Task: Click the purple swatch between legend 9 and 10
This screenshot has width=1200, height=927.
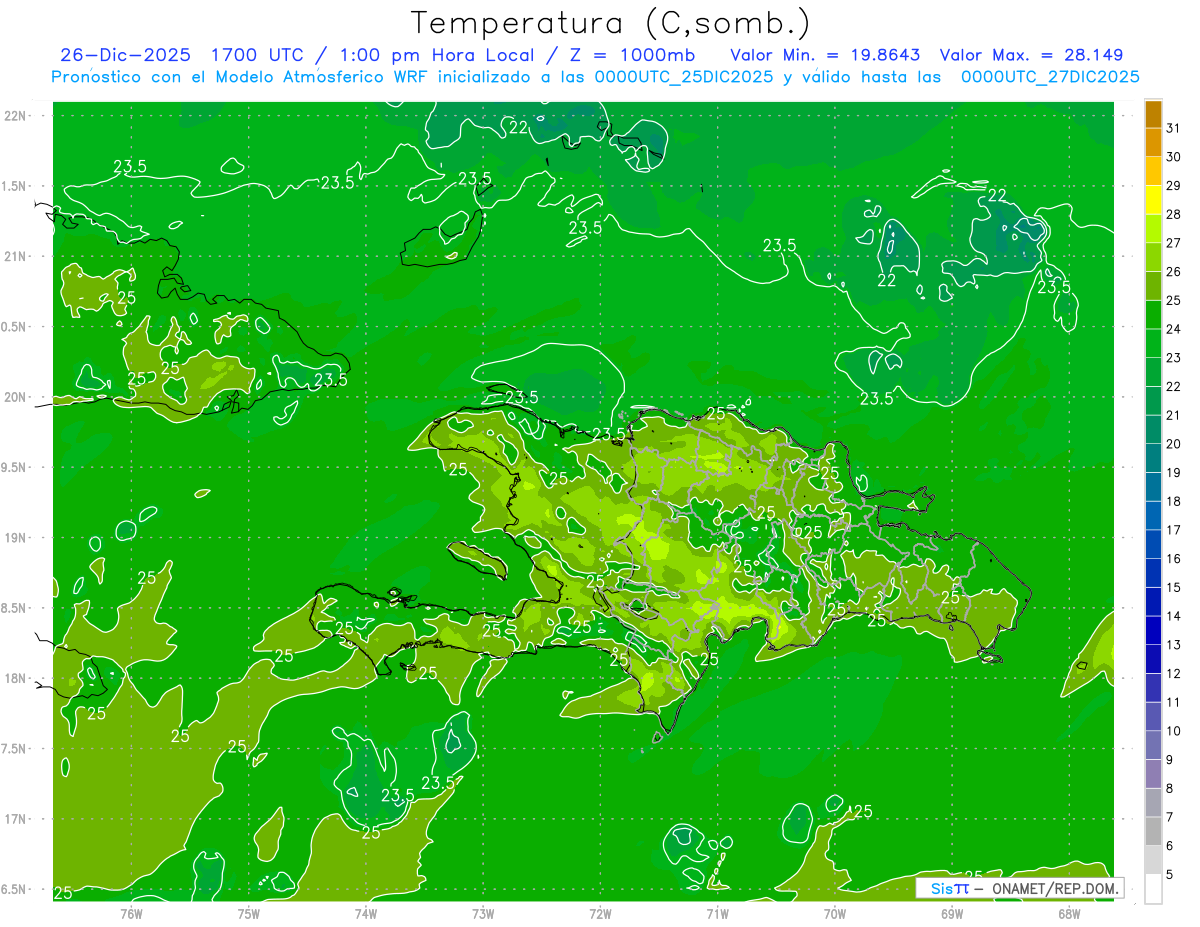Action: click(x=1153, y=745)
